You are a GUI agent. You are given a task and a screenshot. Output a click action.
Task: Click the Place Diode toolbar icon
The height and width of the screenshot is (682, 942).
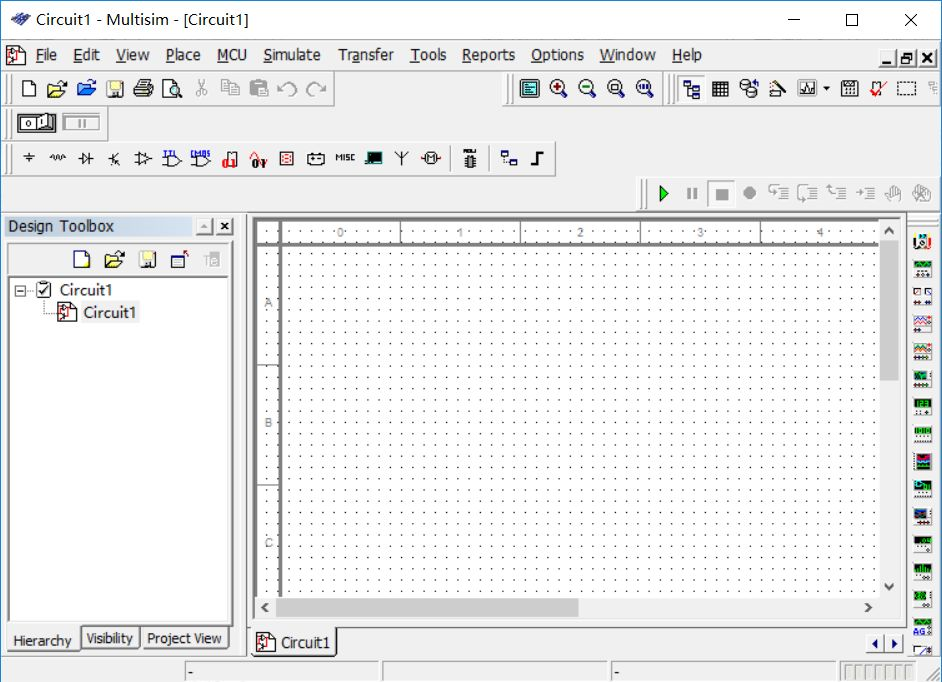pos(85,157)
